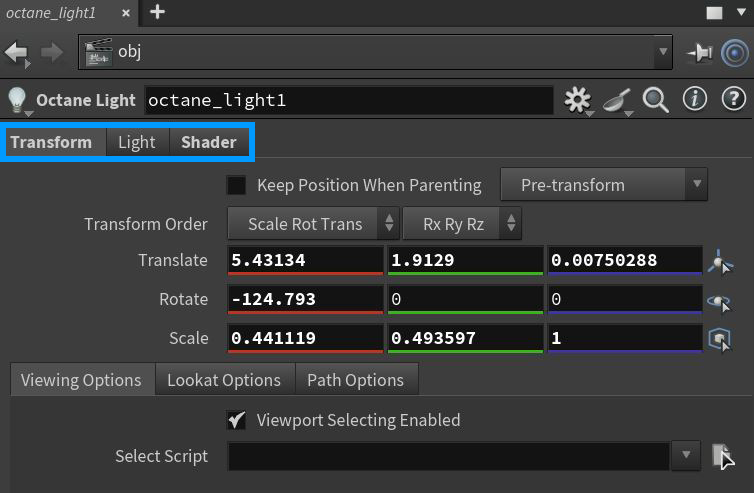This screenshot has width=754, height=493.
Task: Switch to the Shader tab
Action: point(208,142)
